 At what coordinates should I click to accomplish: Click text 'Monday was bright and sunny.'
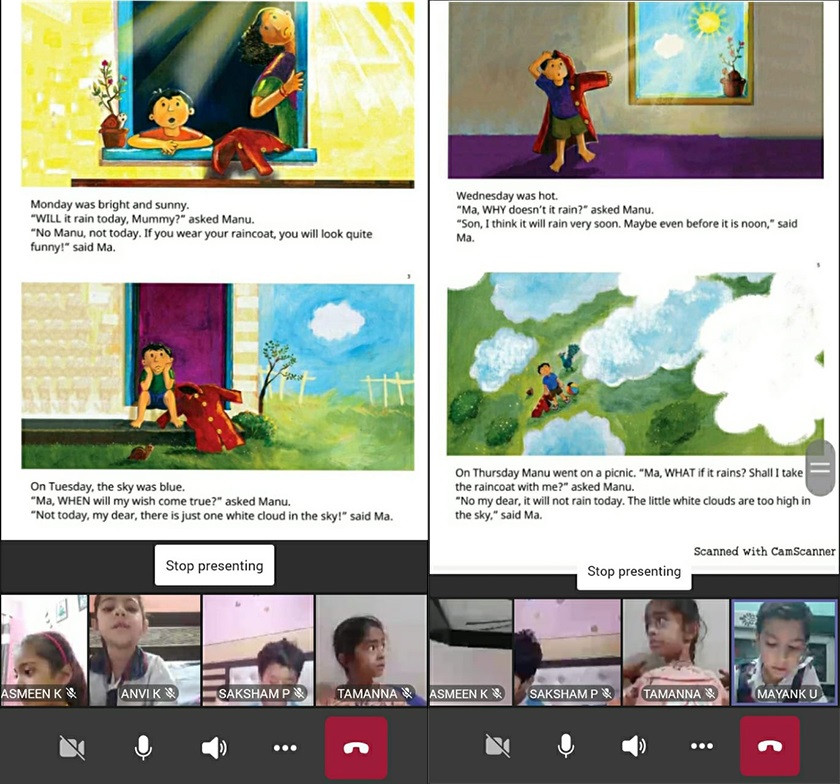click(x=109, y=205)
